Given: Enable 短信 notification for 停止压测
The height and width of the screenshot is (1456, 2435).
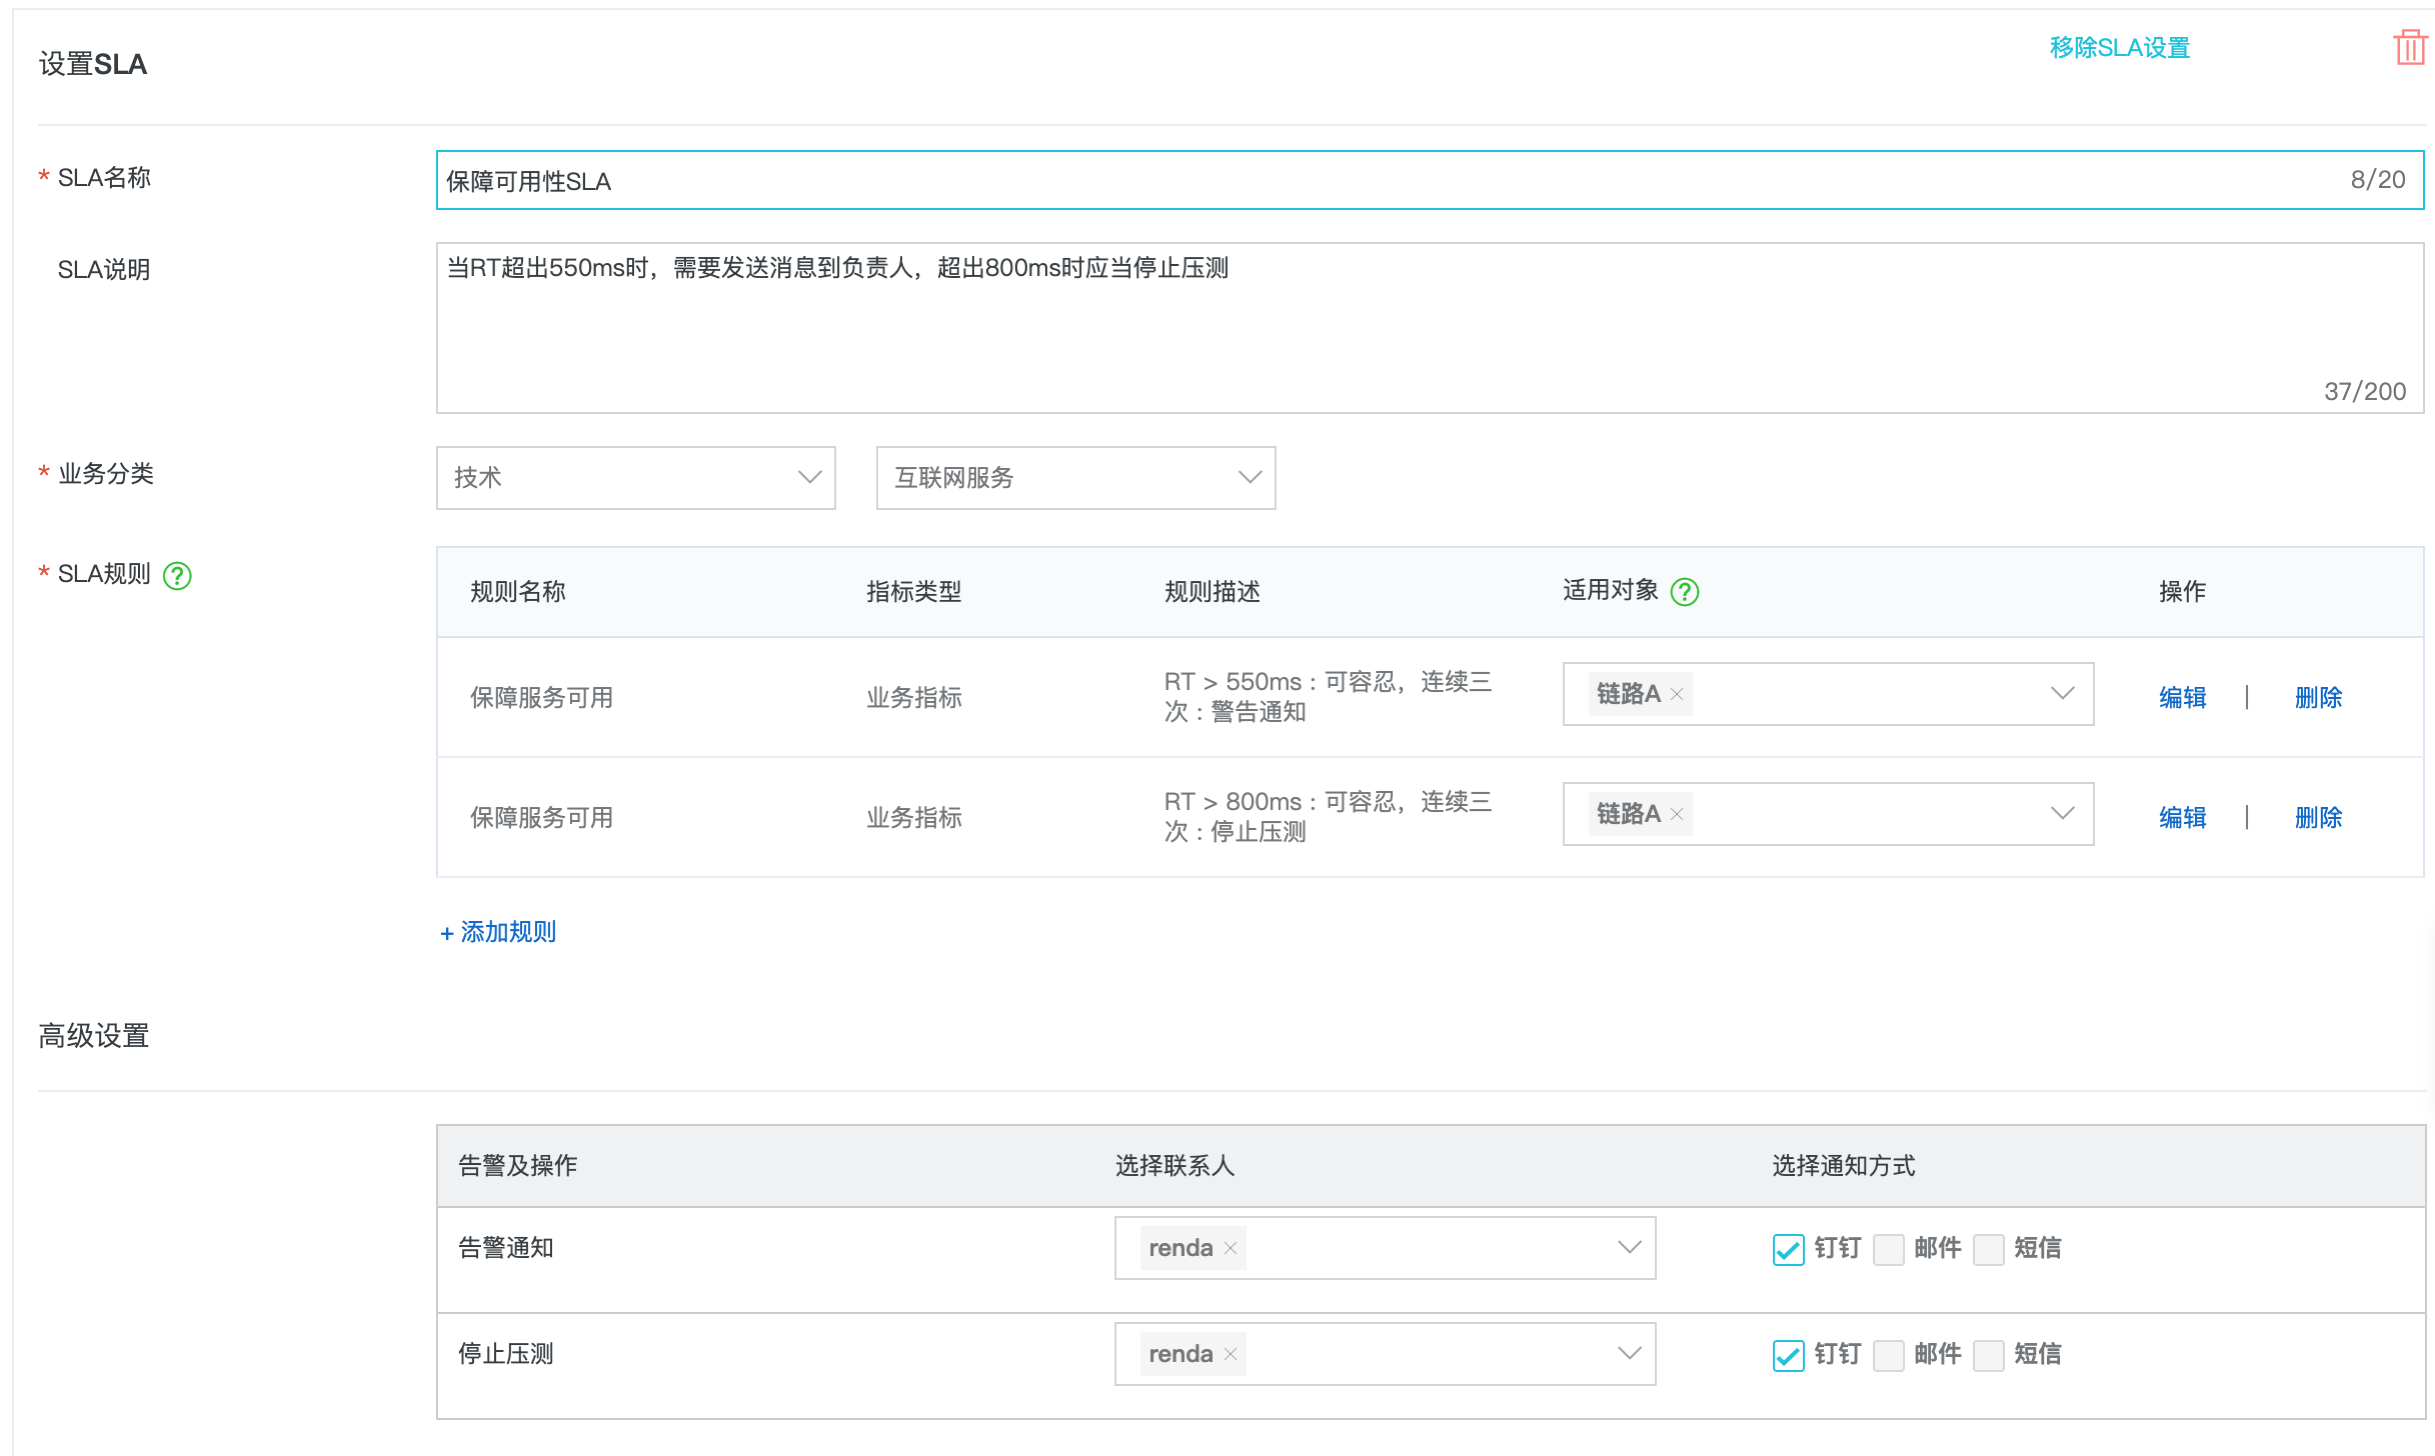Looking at the screenshot, I should coord(1988,1356).
